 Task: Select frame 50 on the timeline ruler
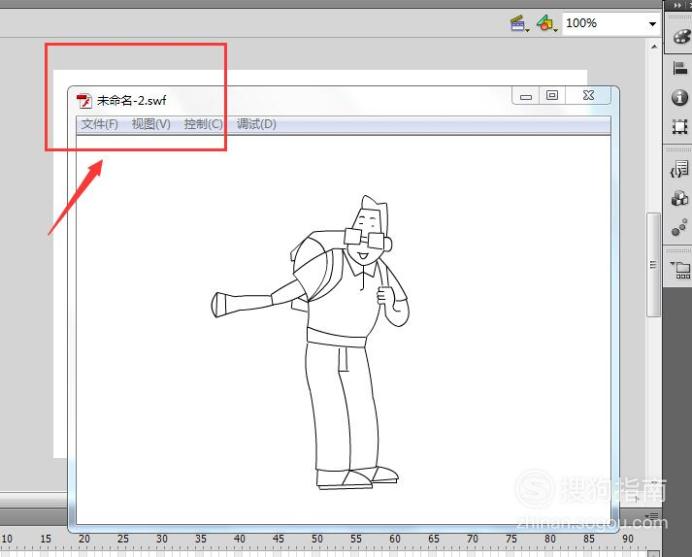pyautogui.click(x=317, y=539)
